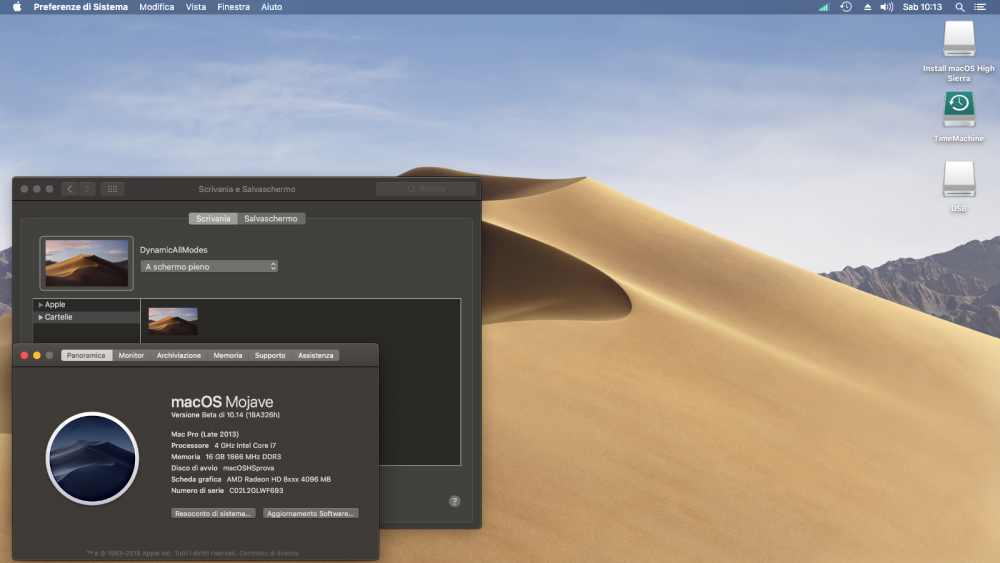1000x563 pixels.
Task: Switch to the Archiviazione tab
Action: point(179,355)
